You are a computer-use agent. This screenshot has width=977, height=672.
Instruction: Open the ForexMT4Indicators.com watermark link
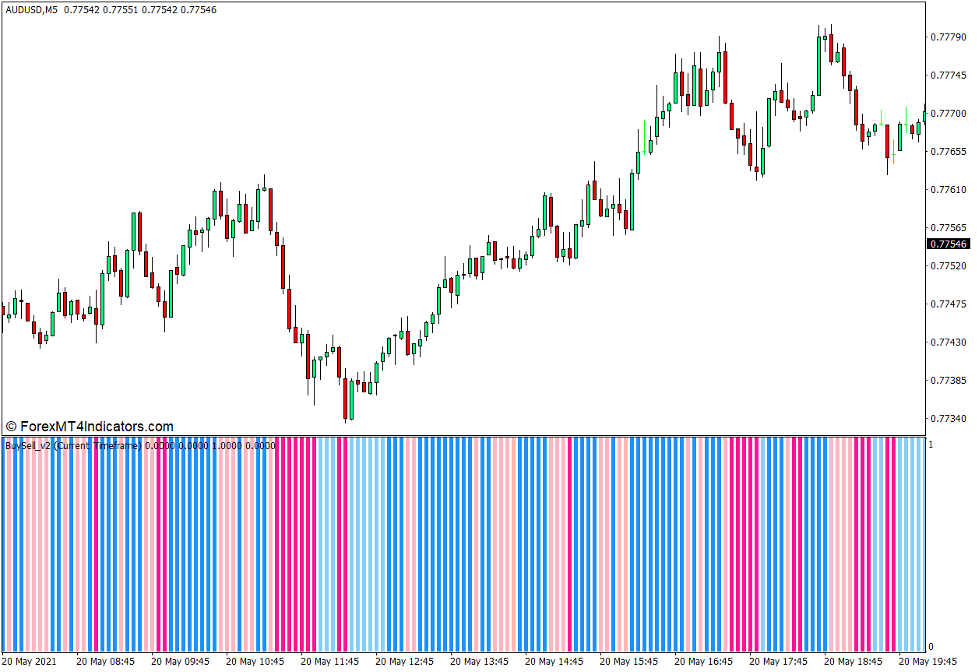89,426
